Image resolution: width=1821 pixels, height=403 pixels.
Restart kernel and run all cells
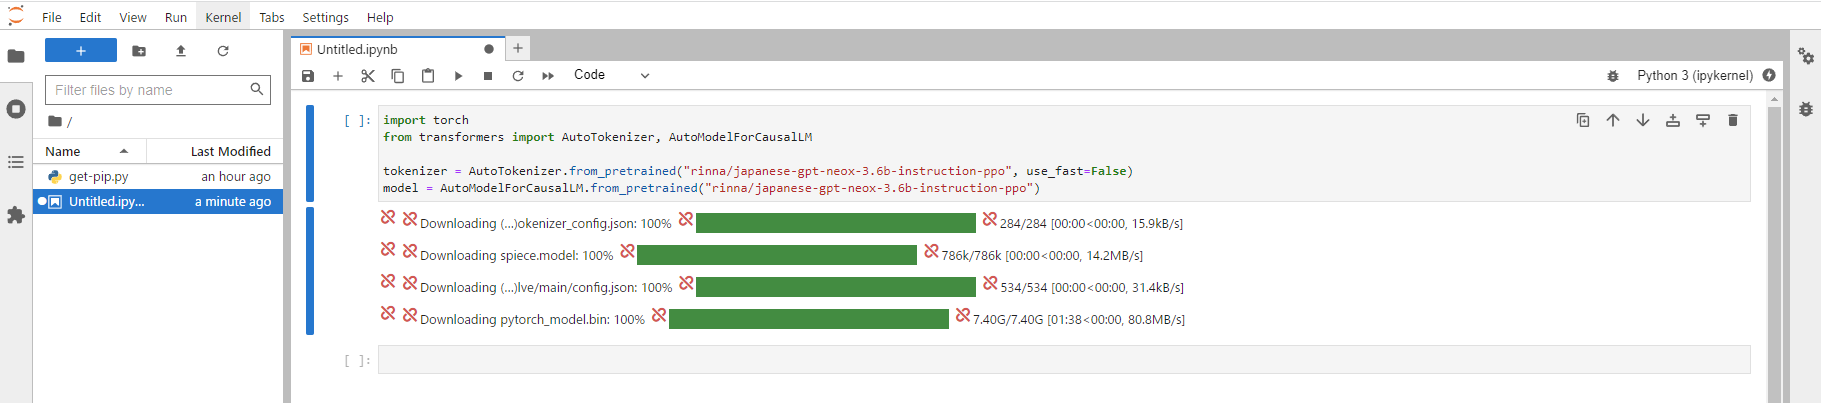point(548,76)
